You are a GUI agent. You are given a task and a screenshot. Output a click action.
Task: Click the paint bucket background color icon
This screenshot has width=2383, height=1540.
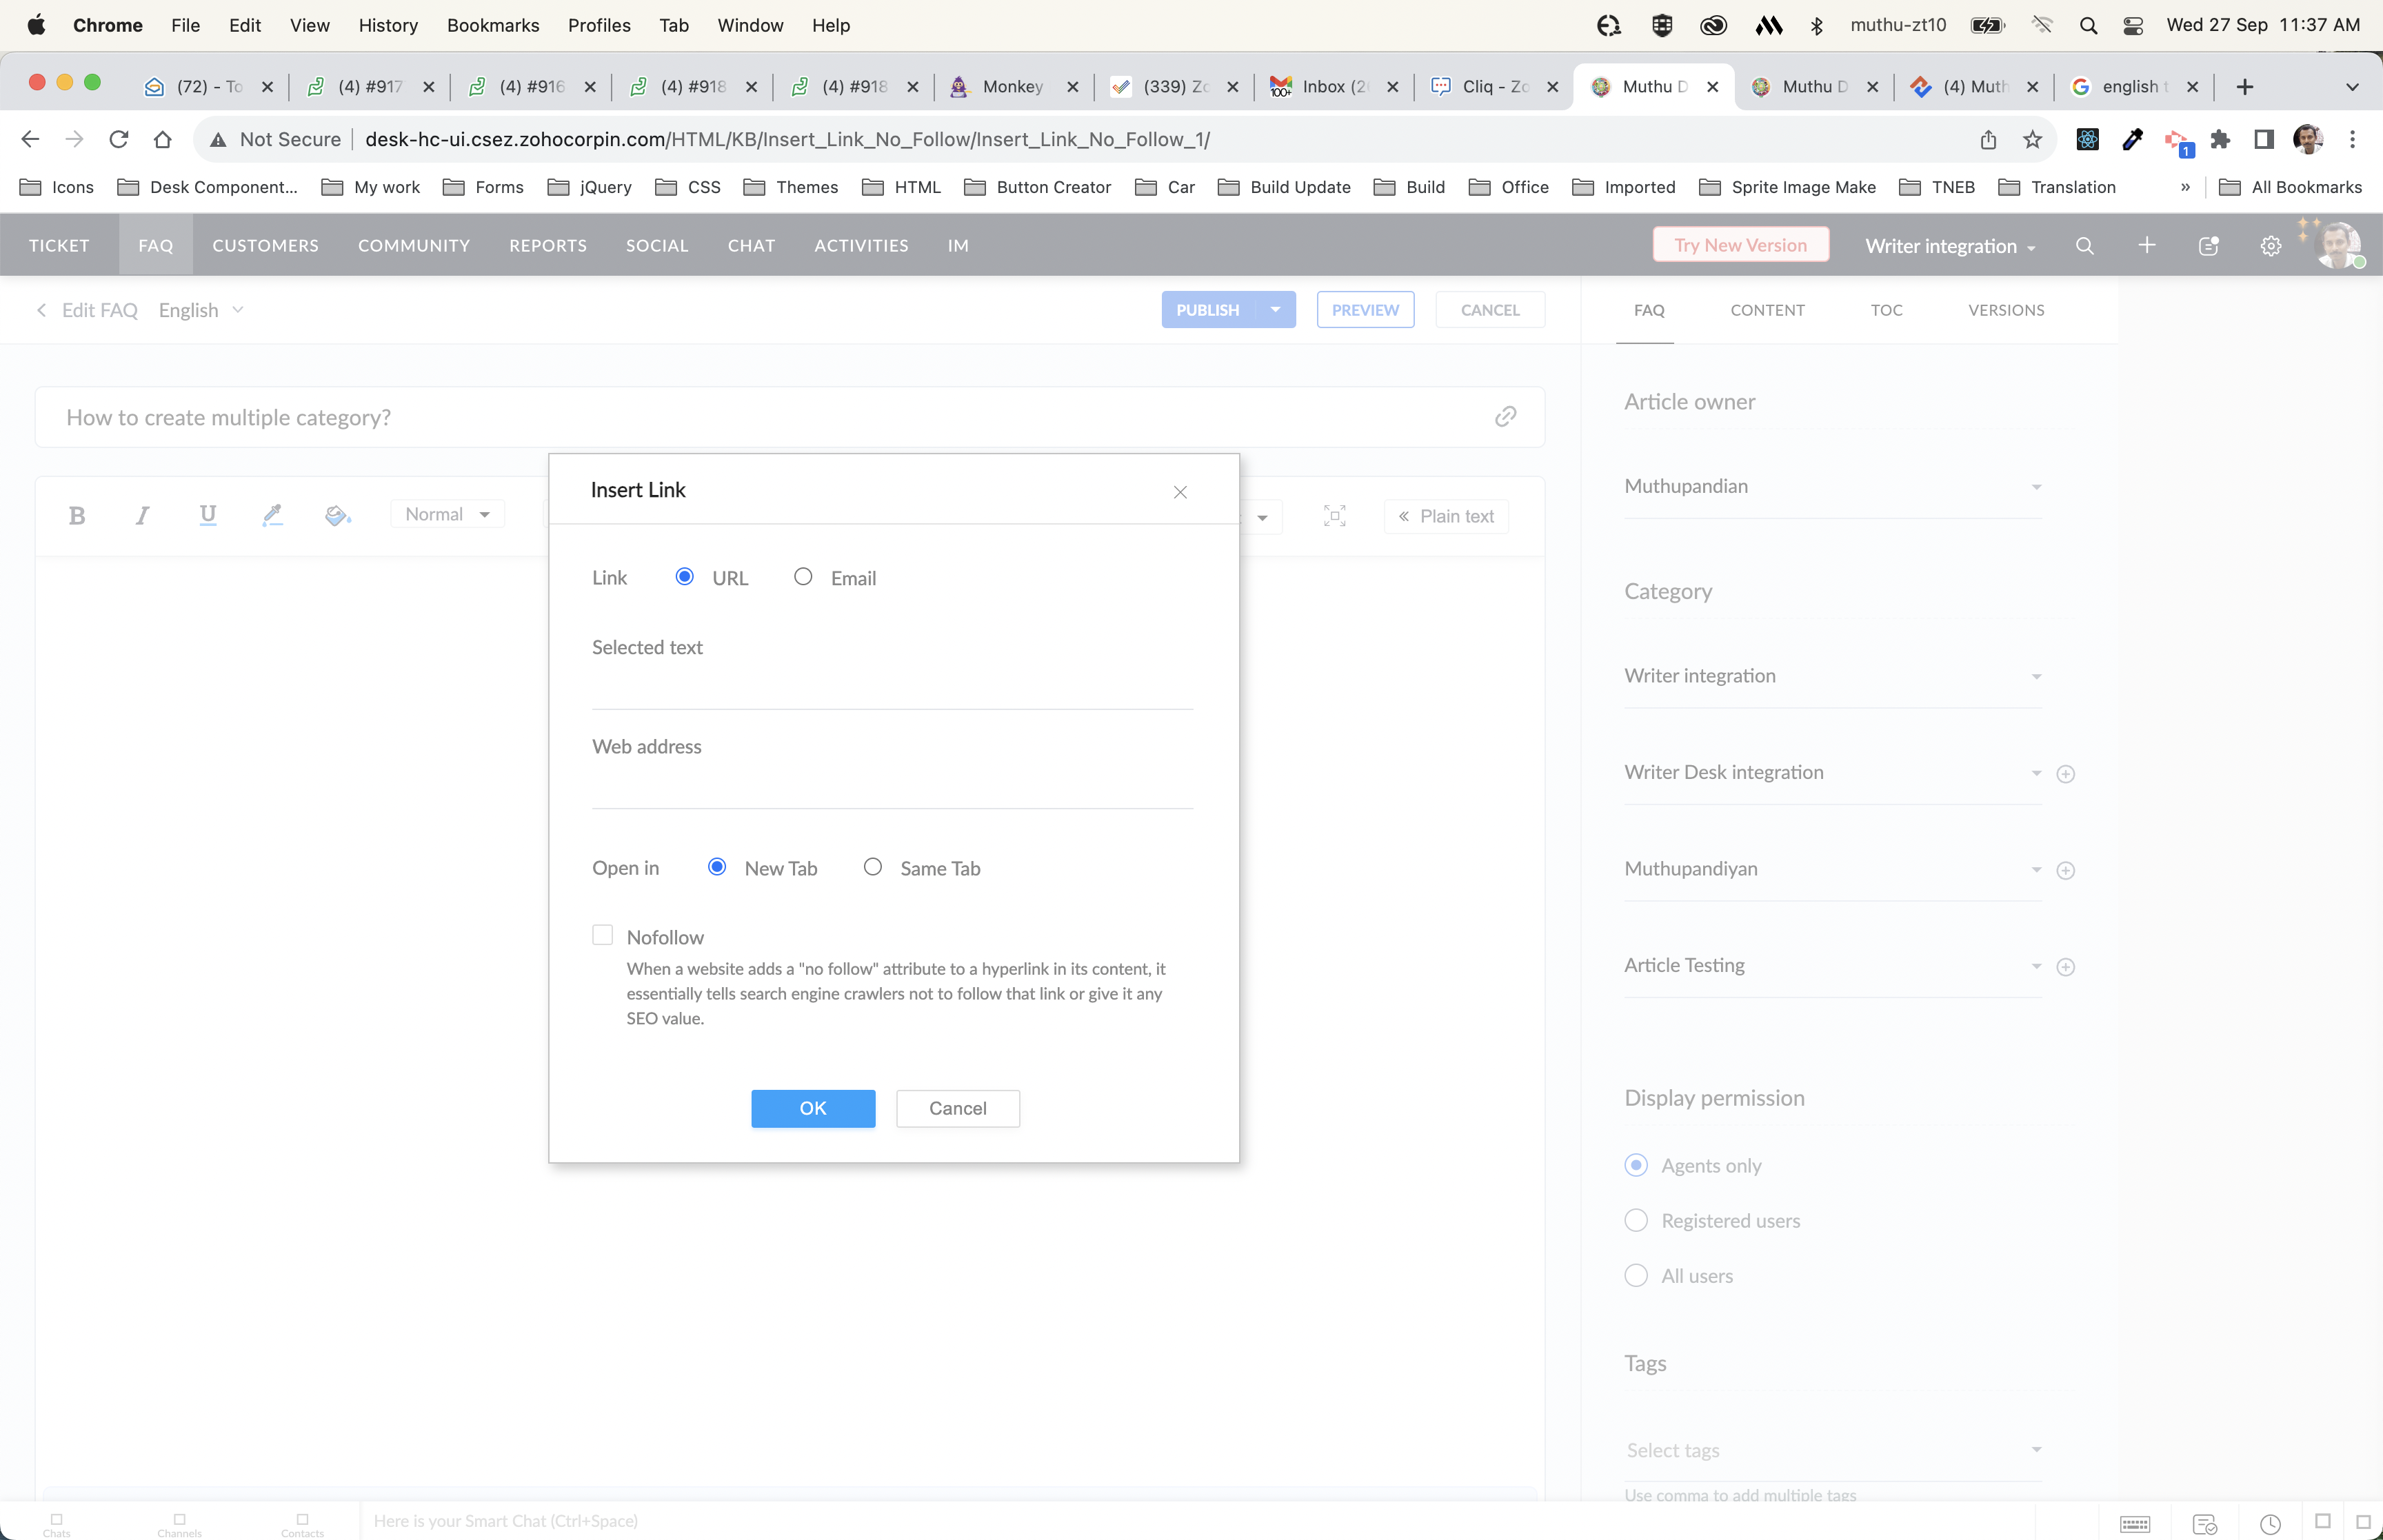[337, 516]
